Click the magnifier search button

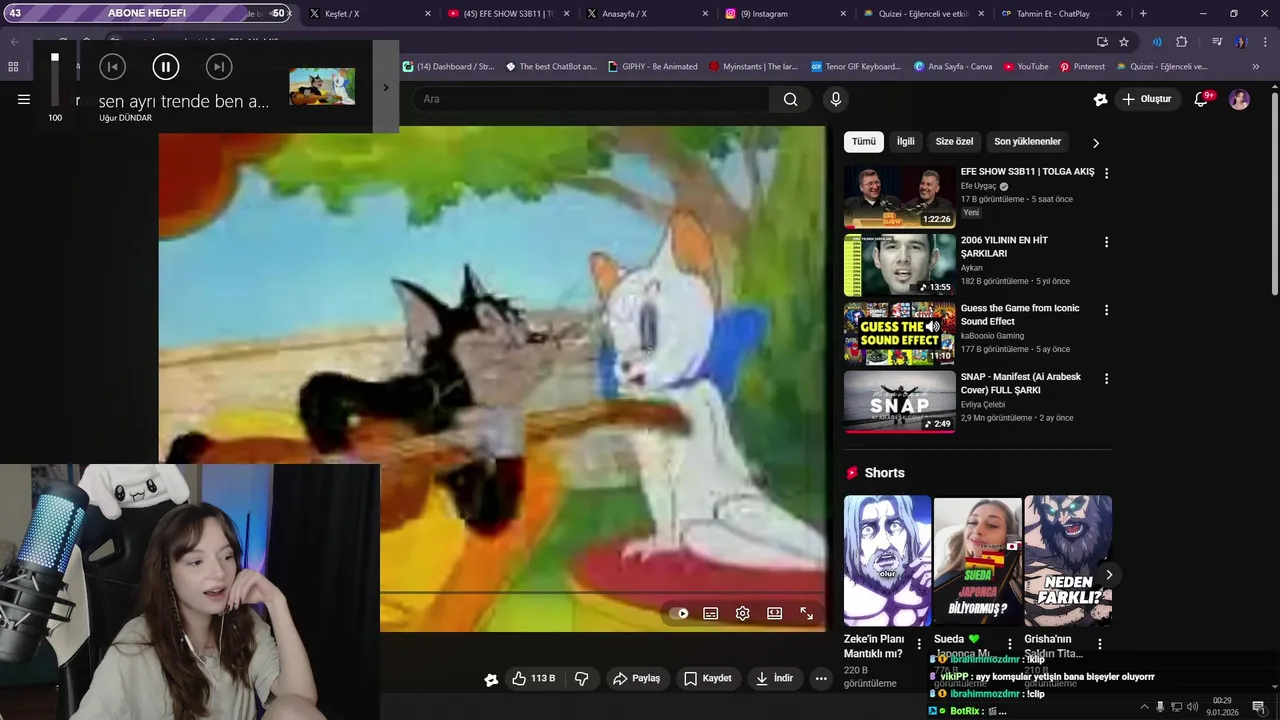791,99
